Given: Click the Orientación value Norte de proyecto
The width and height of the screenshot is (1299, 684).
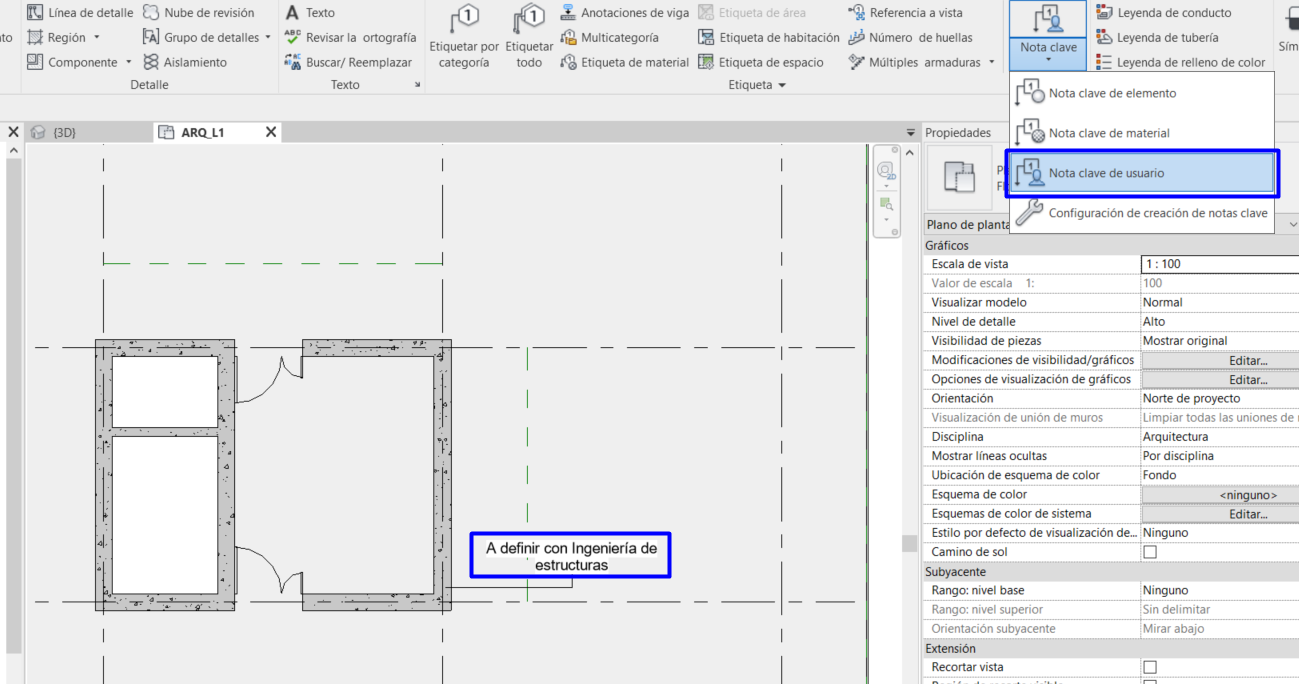Looking at the screenshot, I should point(1220,398).
